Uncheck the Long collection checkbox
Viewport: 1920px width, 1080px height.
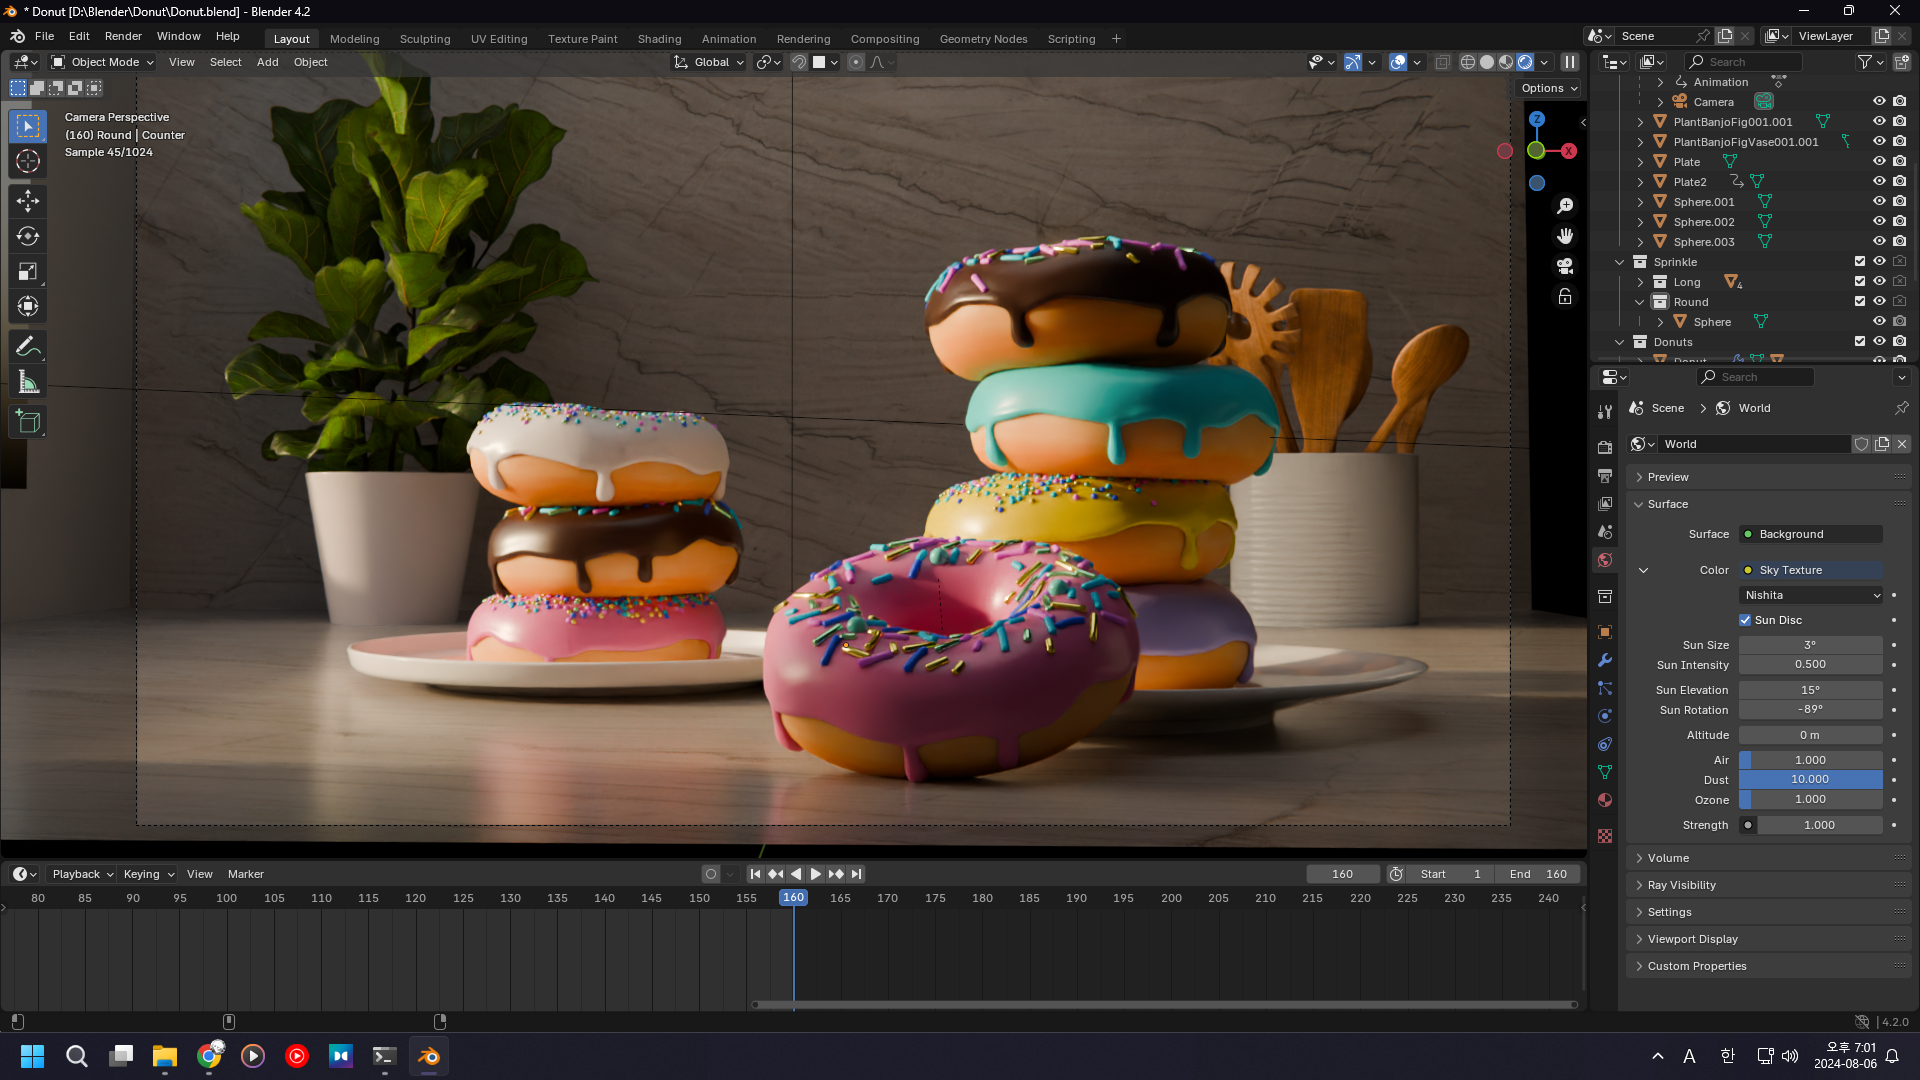click(1860, 281)
